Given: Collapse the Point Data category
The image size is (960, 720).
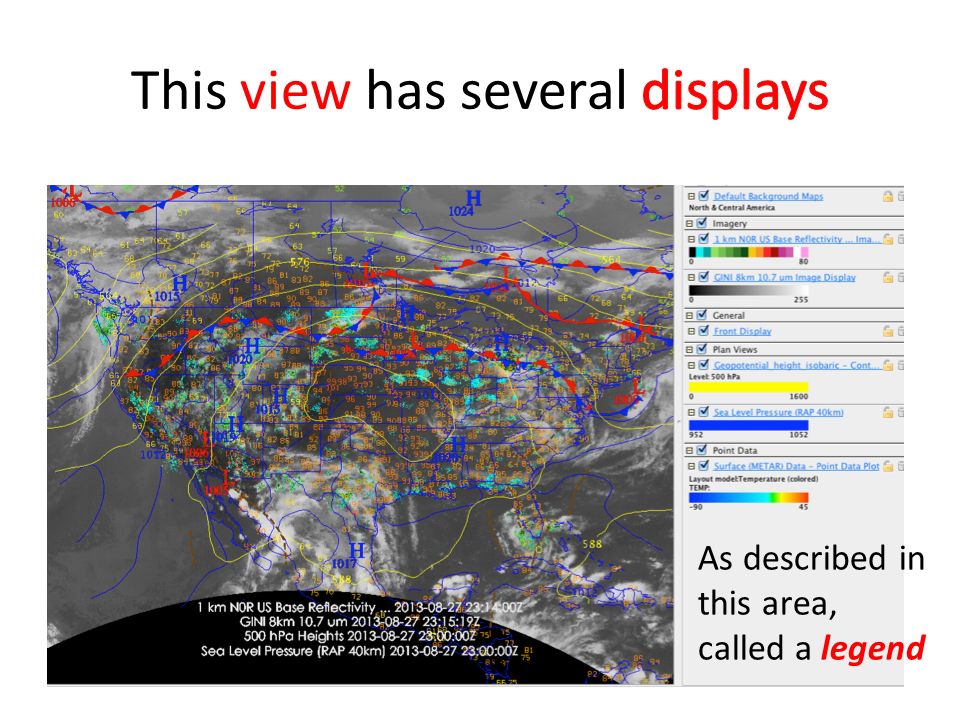Looking at the screenshot, I should pos(690,451).
